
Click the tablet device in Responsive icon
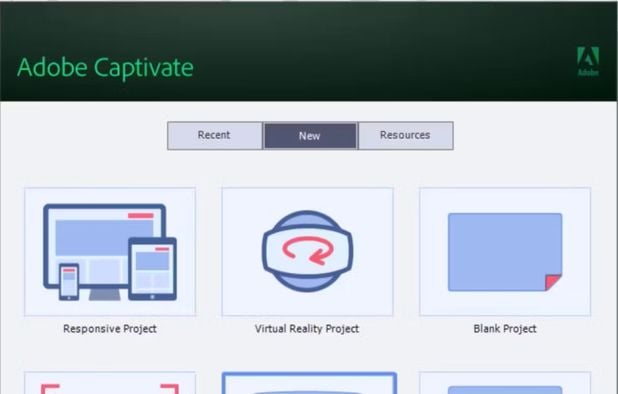pos(153,269)
